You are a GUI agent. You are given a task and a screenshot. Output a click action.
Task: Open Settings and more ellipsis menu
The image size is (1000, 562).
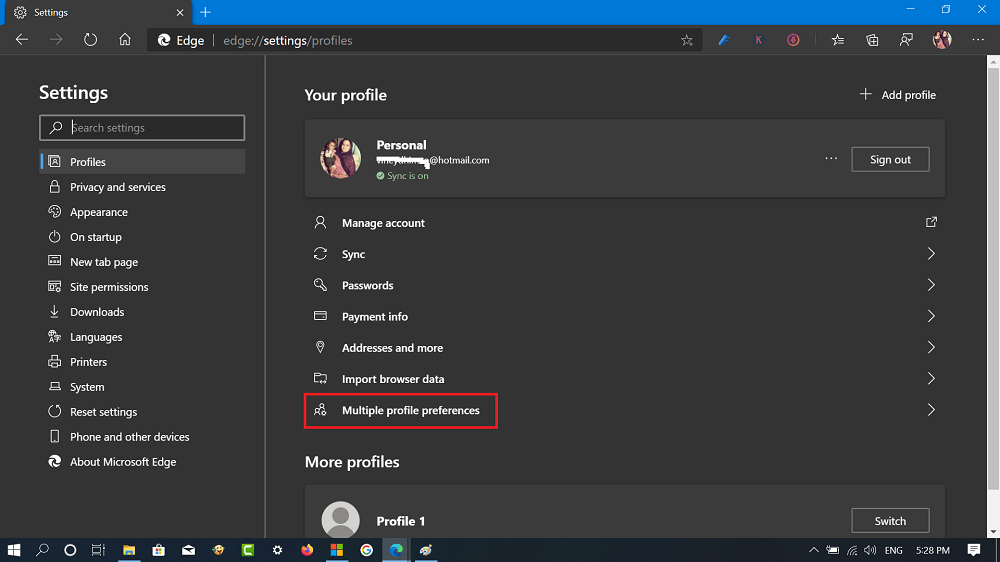(x=978, y=40)
